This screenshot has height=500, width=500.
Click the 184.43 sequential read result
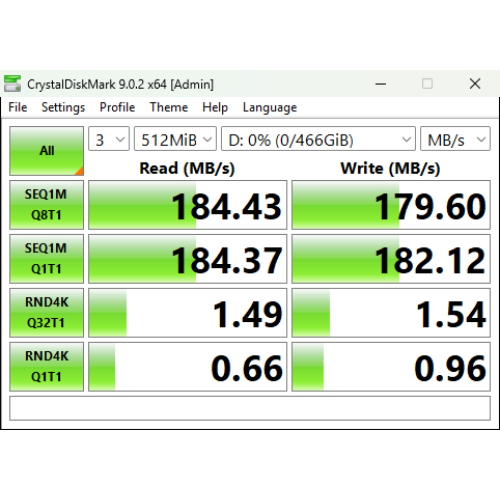click(188, 205)
